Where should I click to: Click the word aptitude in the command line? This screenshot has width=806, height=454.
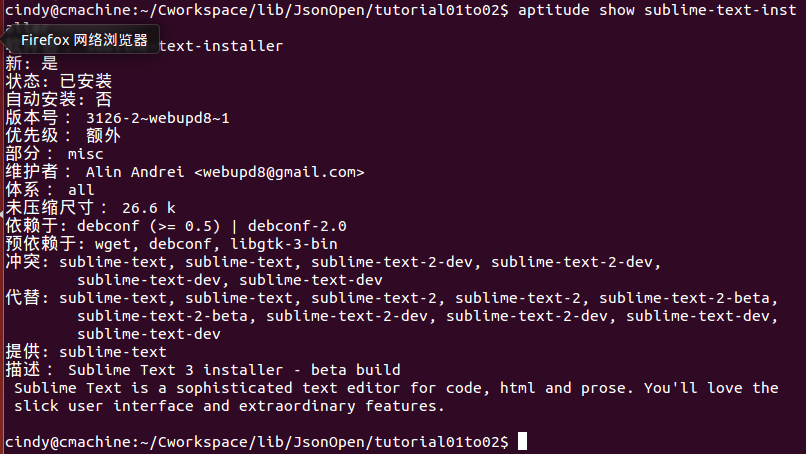554,10
